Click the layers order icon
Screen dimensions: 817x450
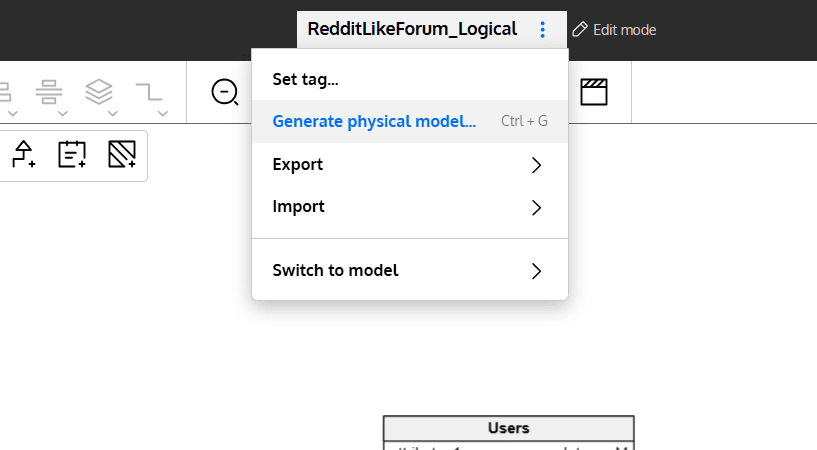[x=98, y=91]
